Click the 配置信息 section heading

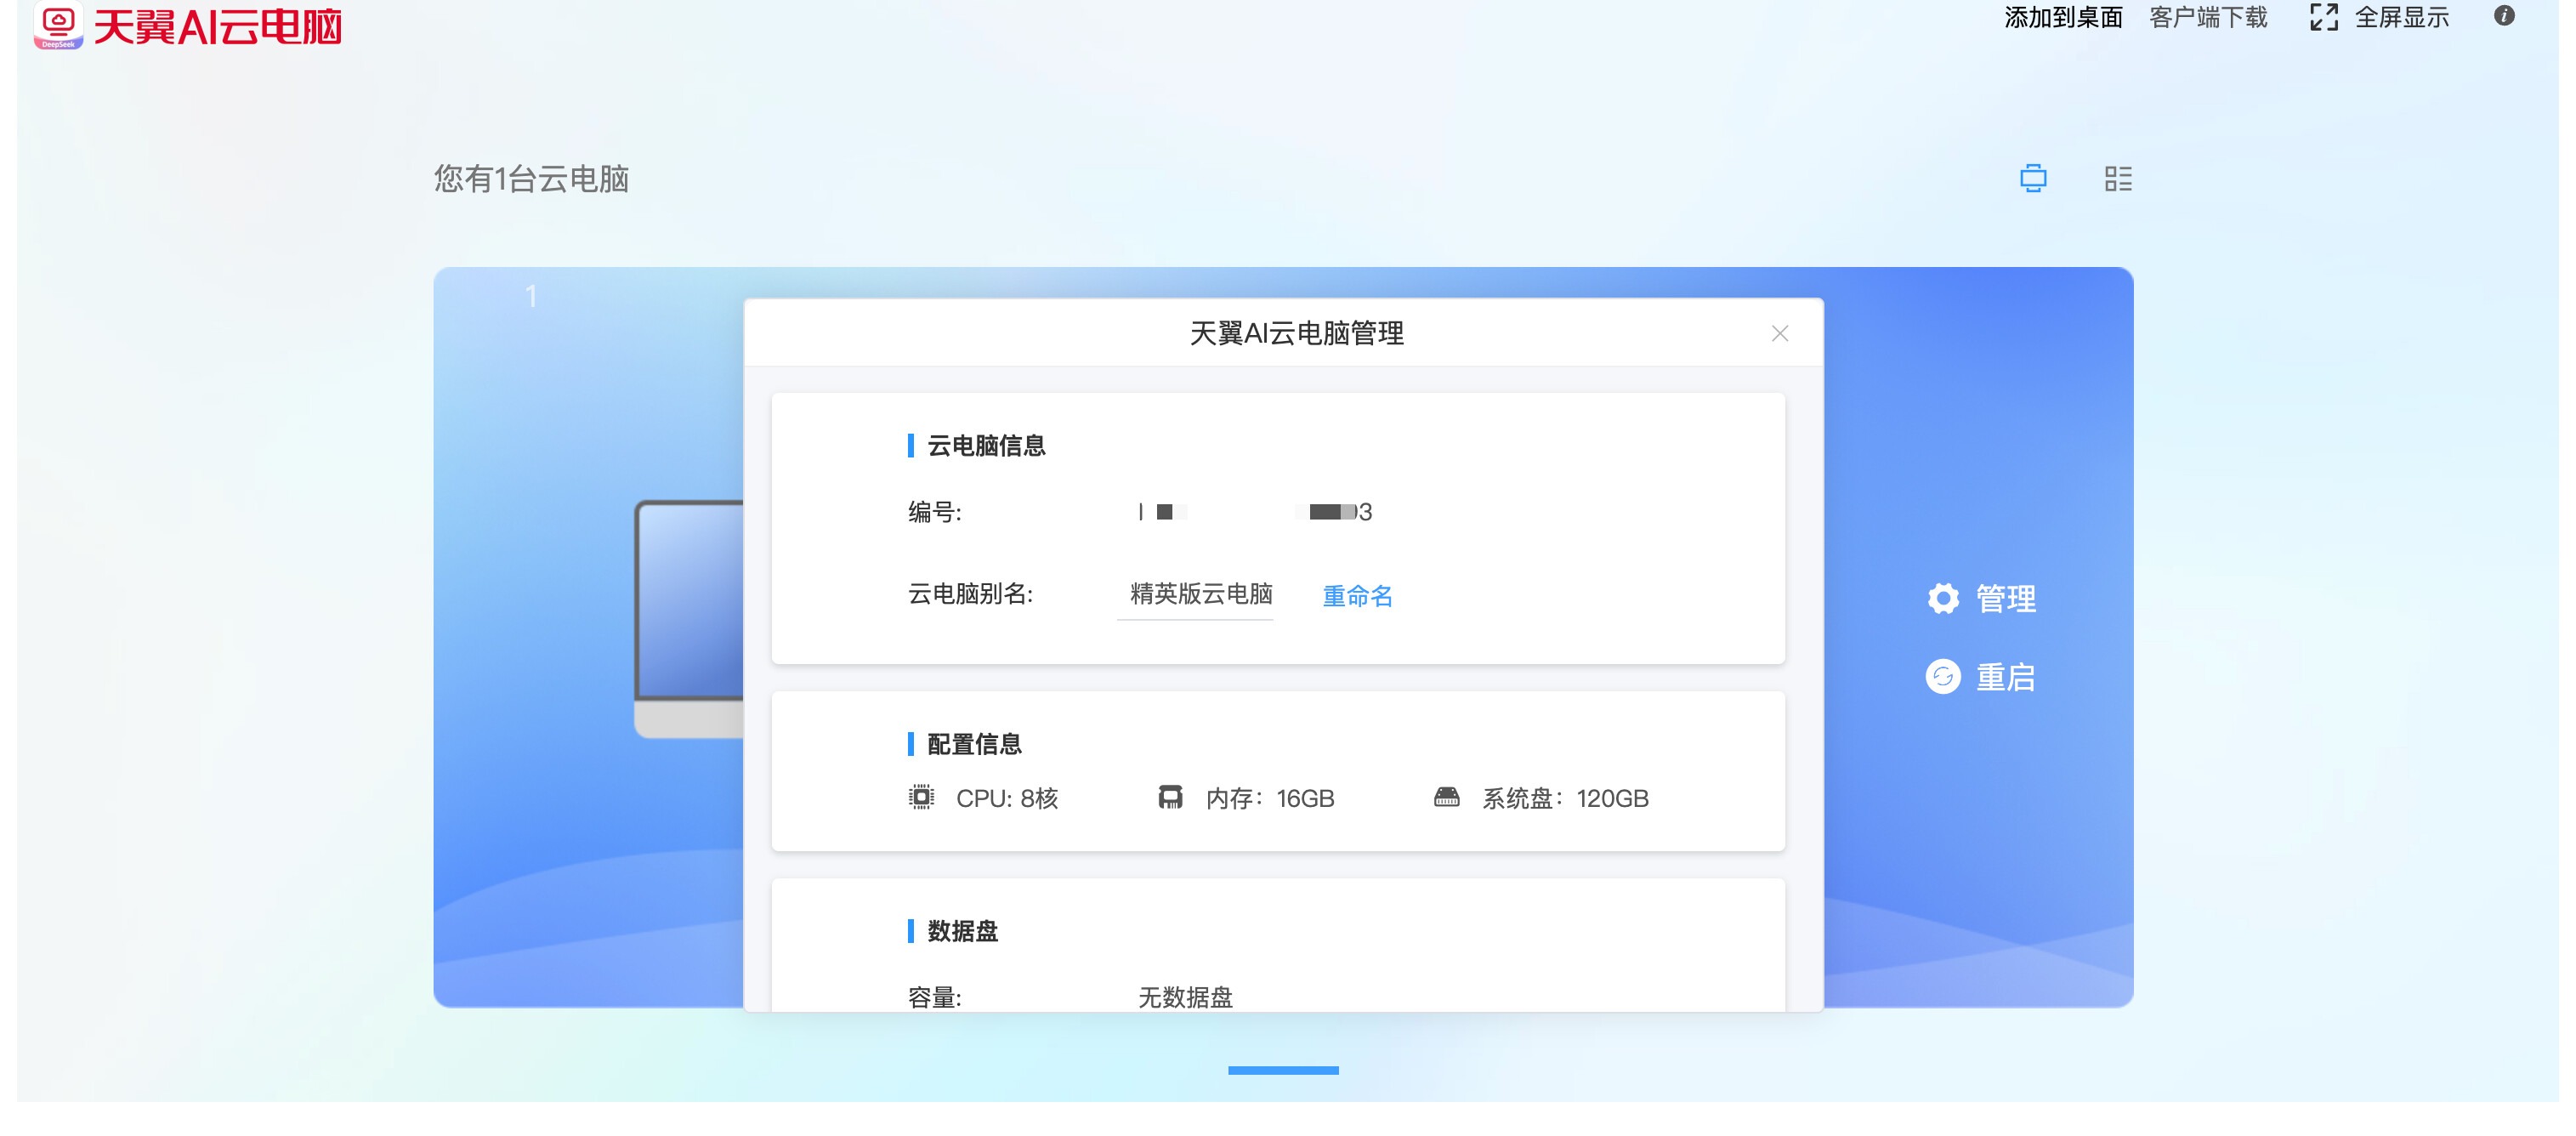974,744
